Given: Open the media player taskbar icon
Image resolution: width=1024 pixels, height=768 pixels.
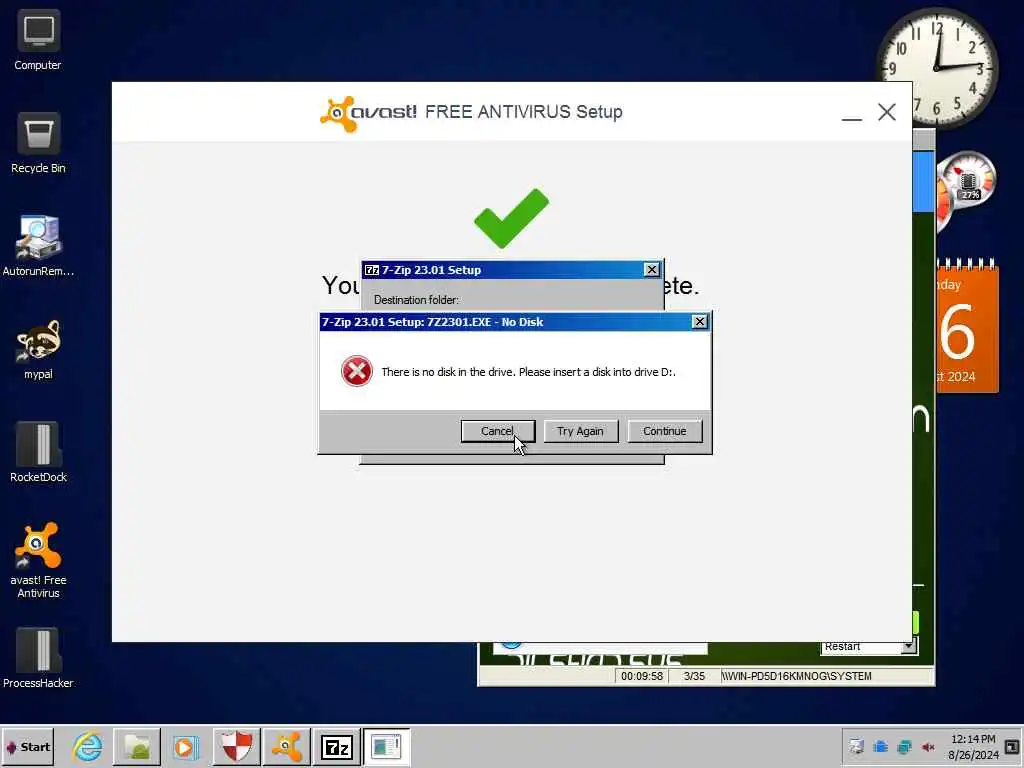Looking at the screenshot, I should [186, 747].
